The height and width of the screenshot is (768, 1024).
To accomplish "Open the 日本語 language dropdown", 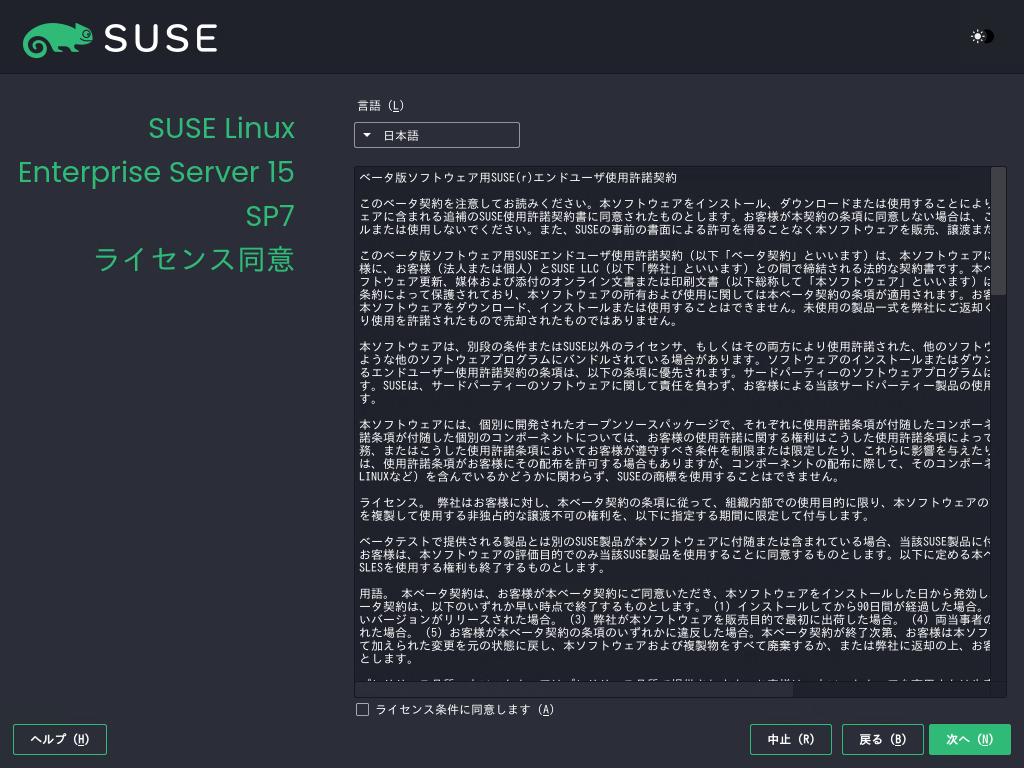I will point(437,135).
